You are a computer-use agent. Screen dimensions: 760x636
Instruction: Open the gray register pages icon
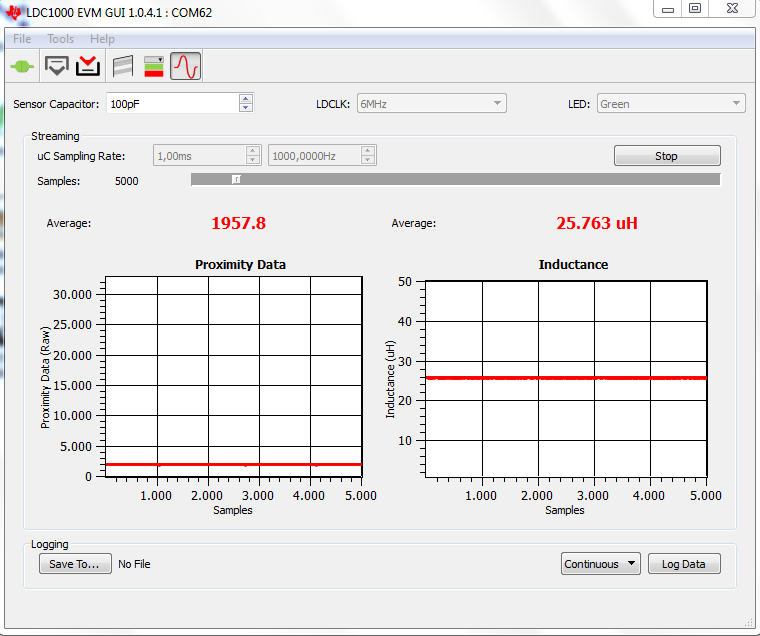click(x=123, y=66)
